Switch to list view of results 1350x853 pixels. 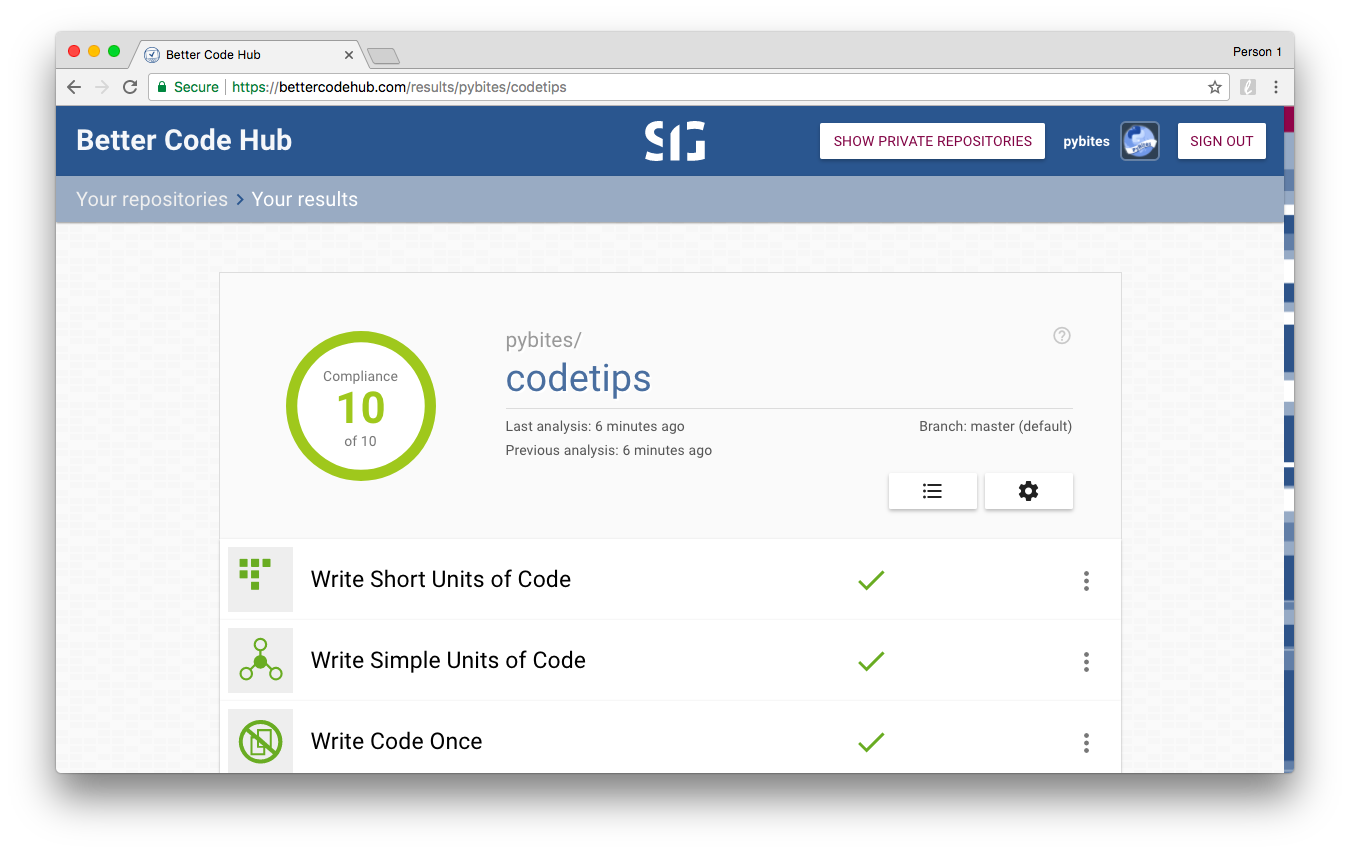coord(932,490)
